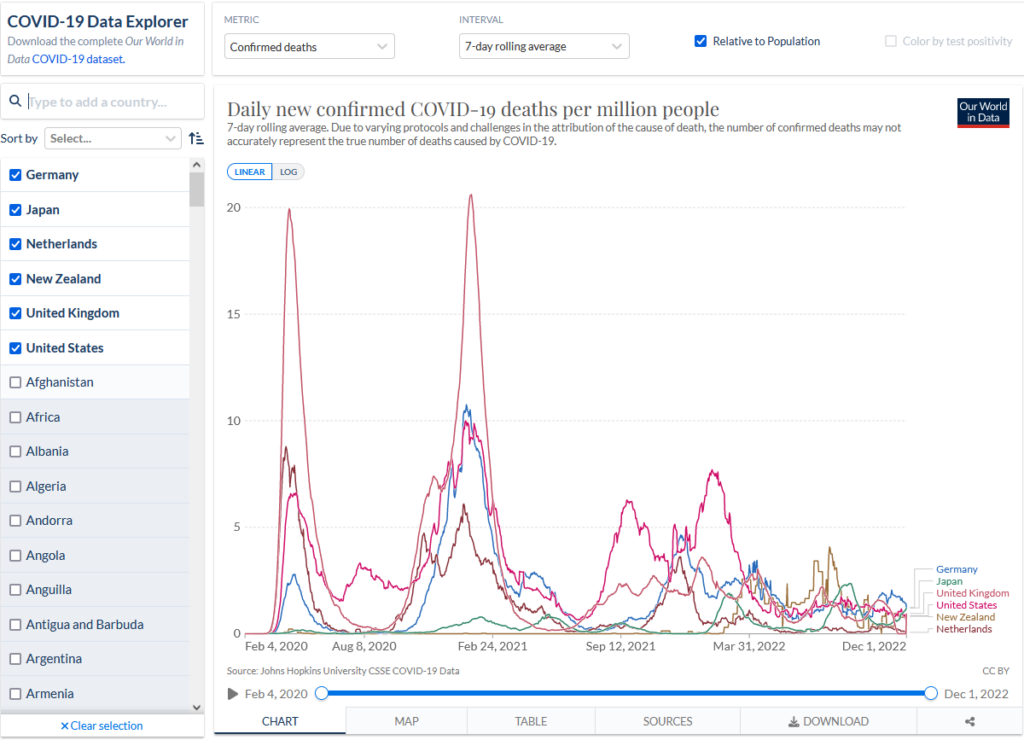Screen dimensions: 1024x740
Task: Click the X icon in Clear selection
Action: pos(65,726)
